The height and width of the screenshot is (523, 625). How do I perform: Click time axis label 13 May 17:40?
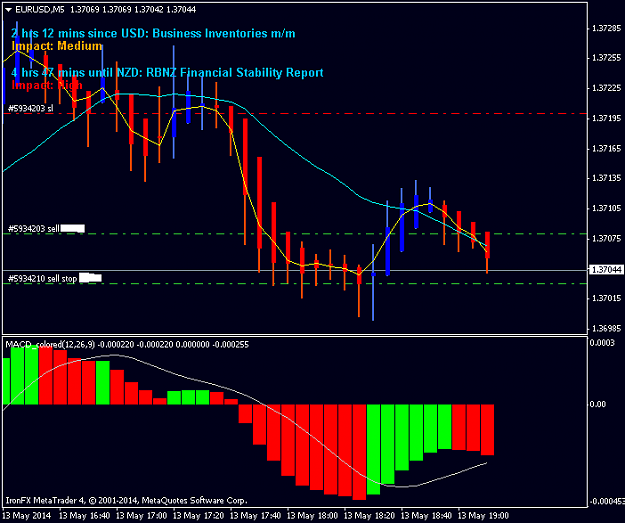[256, 516]
